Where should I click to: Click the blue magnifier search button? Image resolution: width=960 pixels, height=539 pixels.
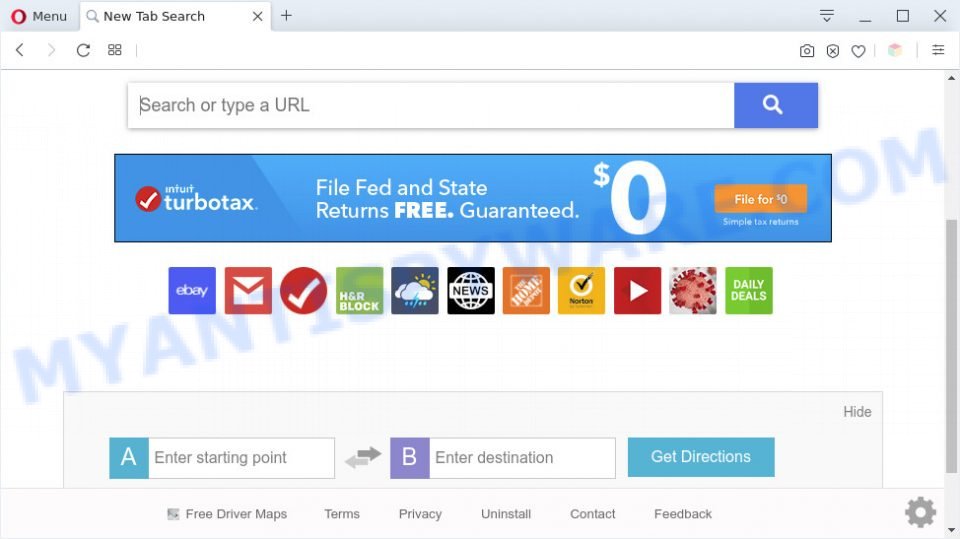776,105
